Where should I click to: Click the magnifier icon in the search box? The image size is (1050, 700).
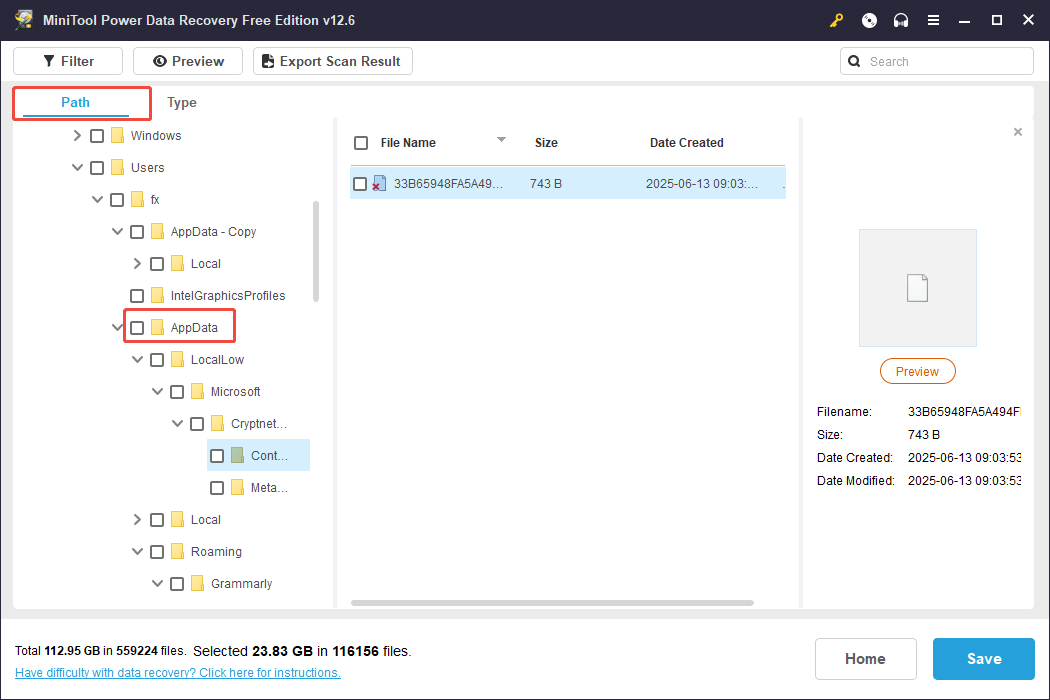854,61
